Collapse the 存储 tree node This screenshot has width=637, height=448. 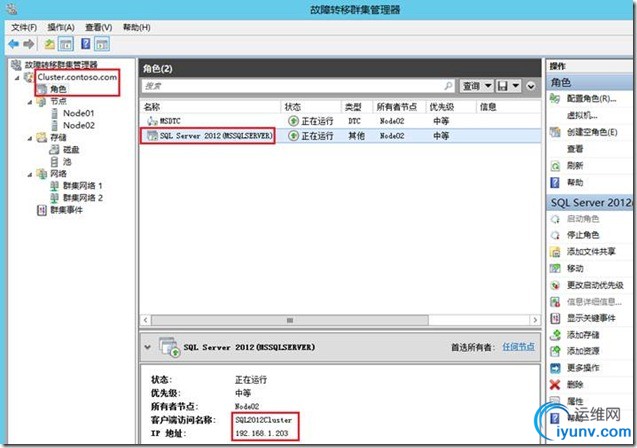(x=30, y=138)
